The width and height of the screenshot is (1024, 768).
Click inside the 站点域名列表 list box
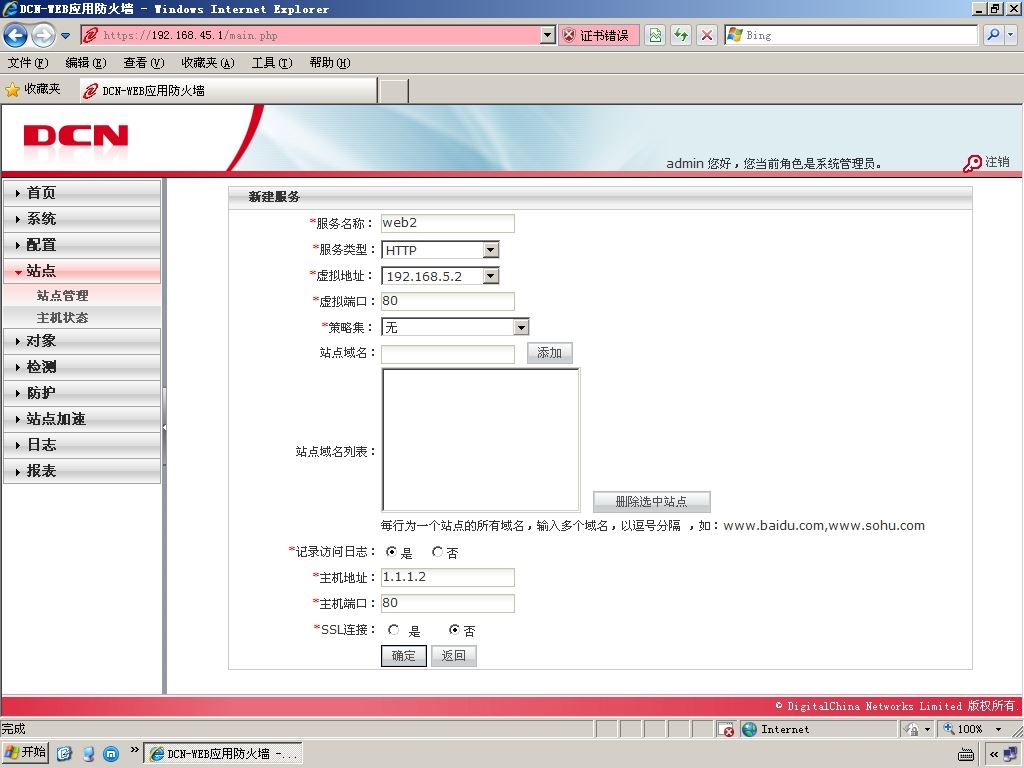(480, 440)
